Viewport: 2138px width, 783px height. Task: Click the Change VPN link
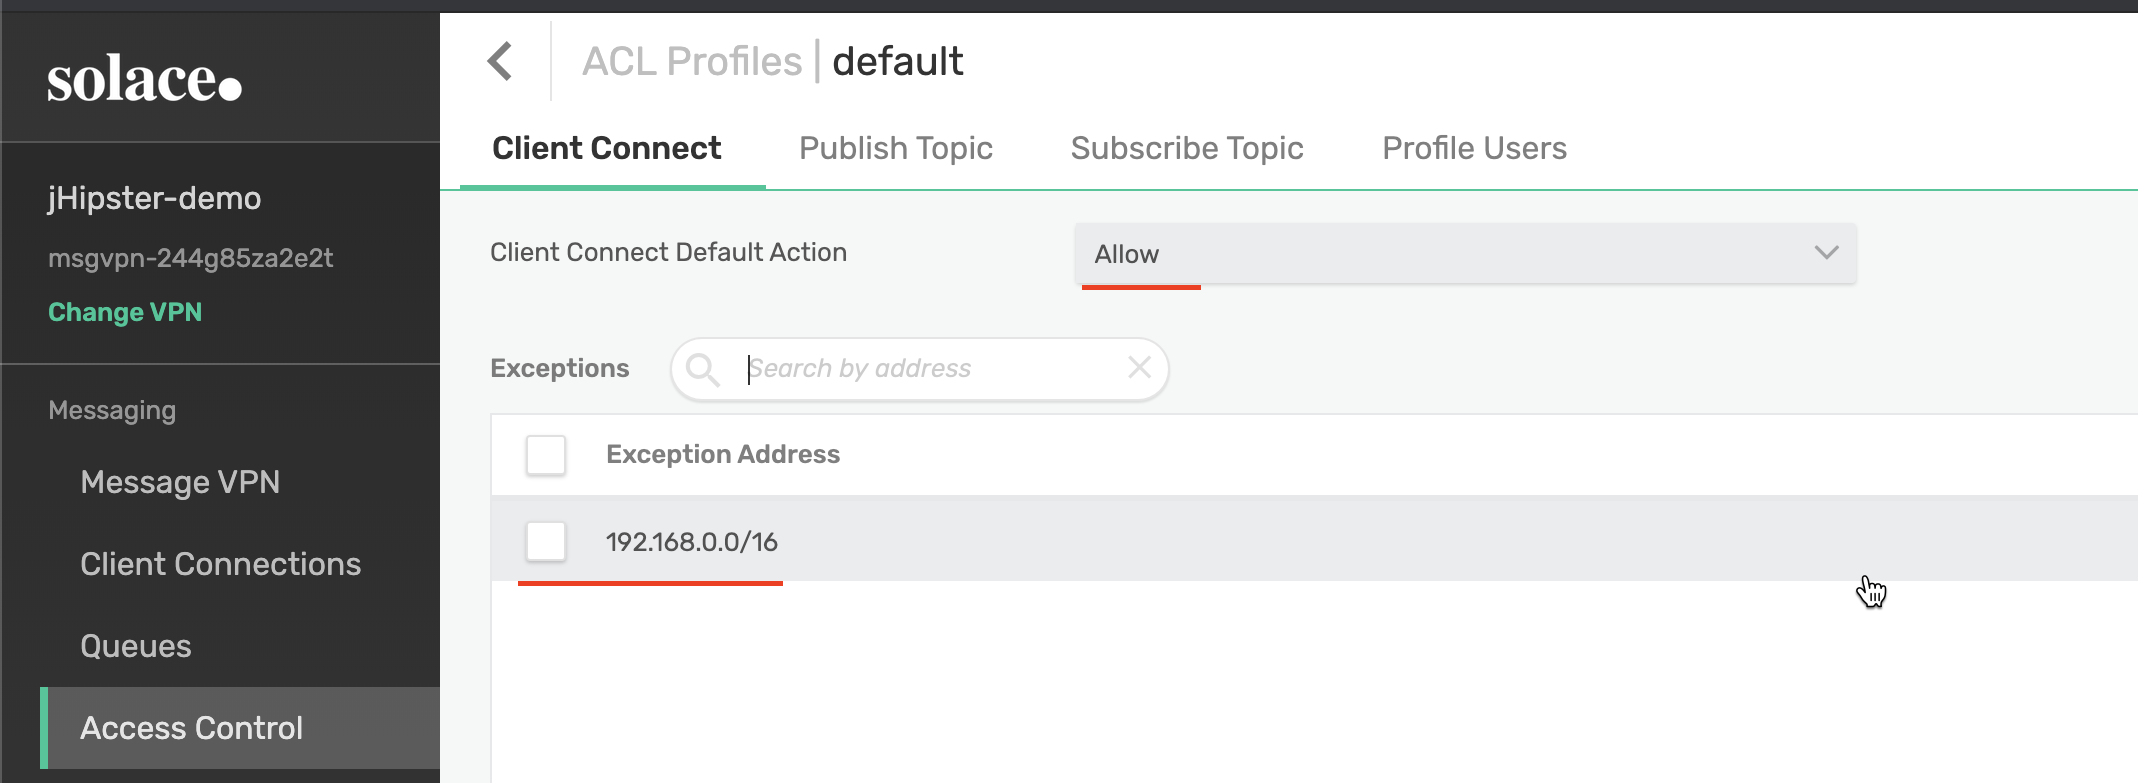[125, 312]
